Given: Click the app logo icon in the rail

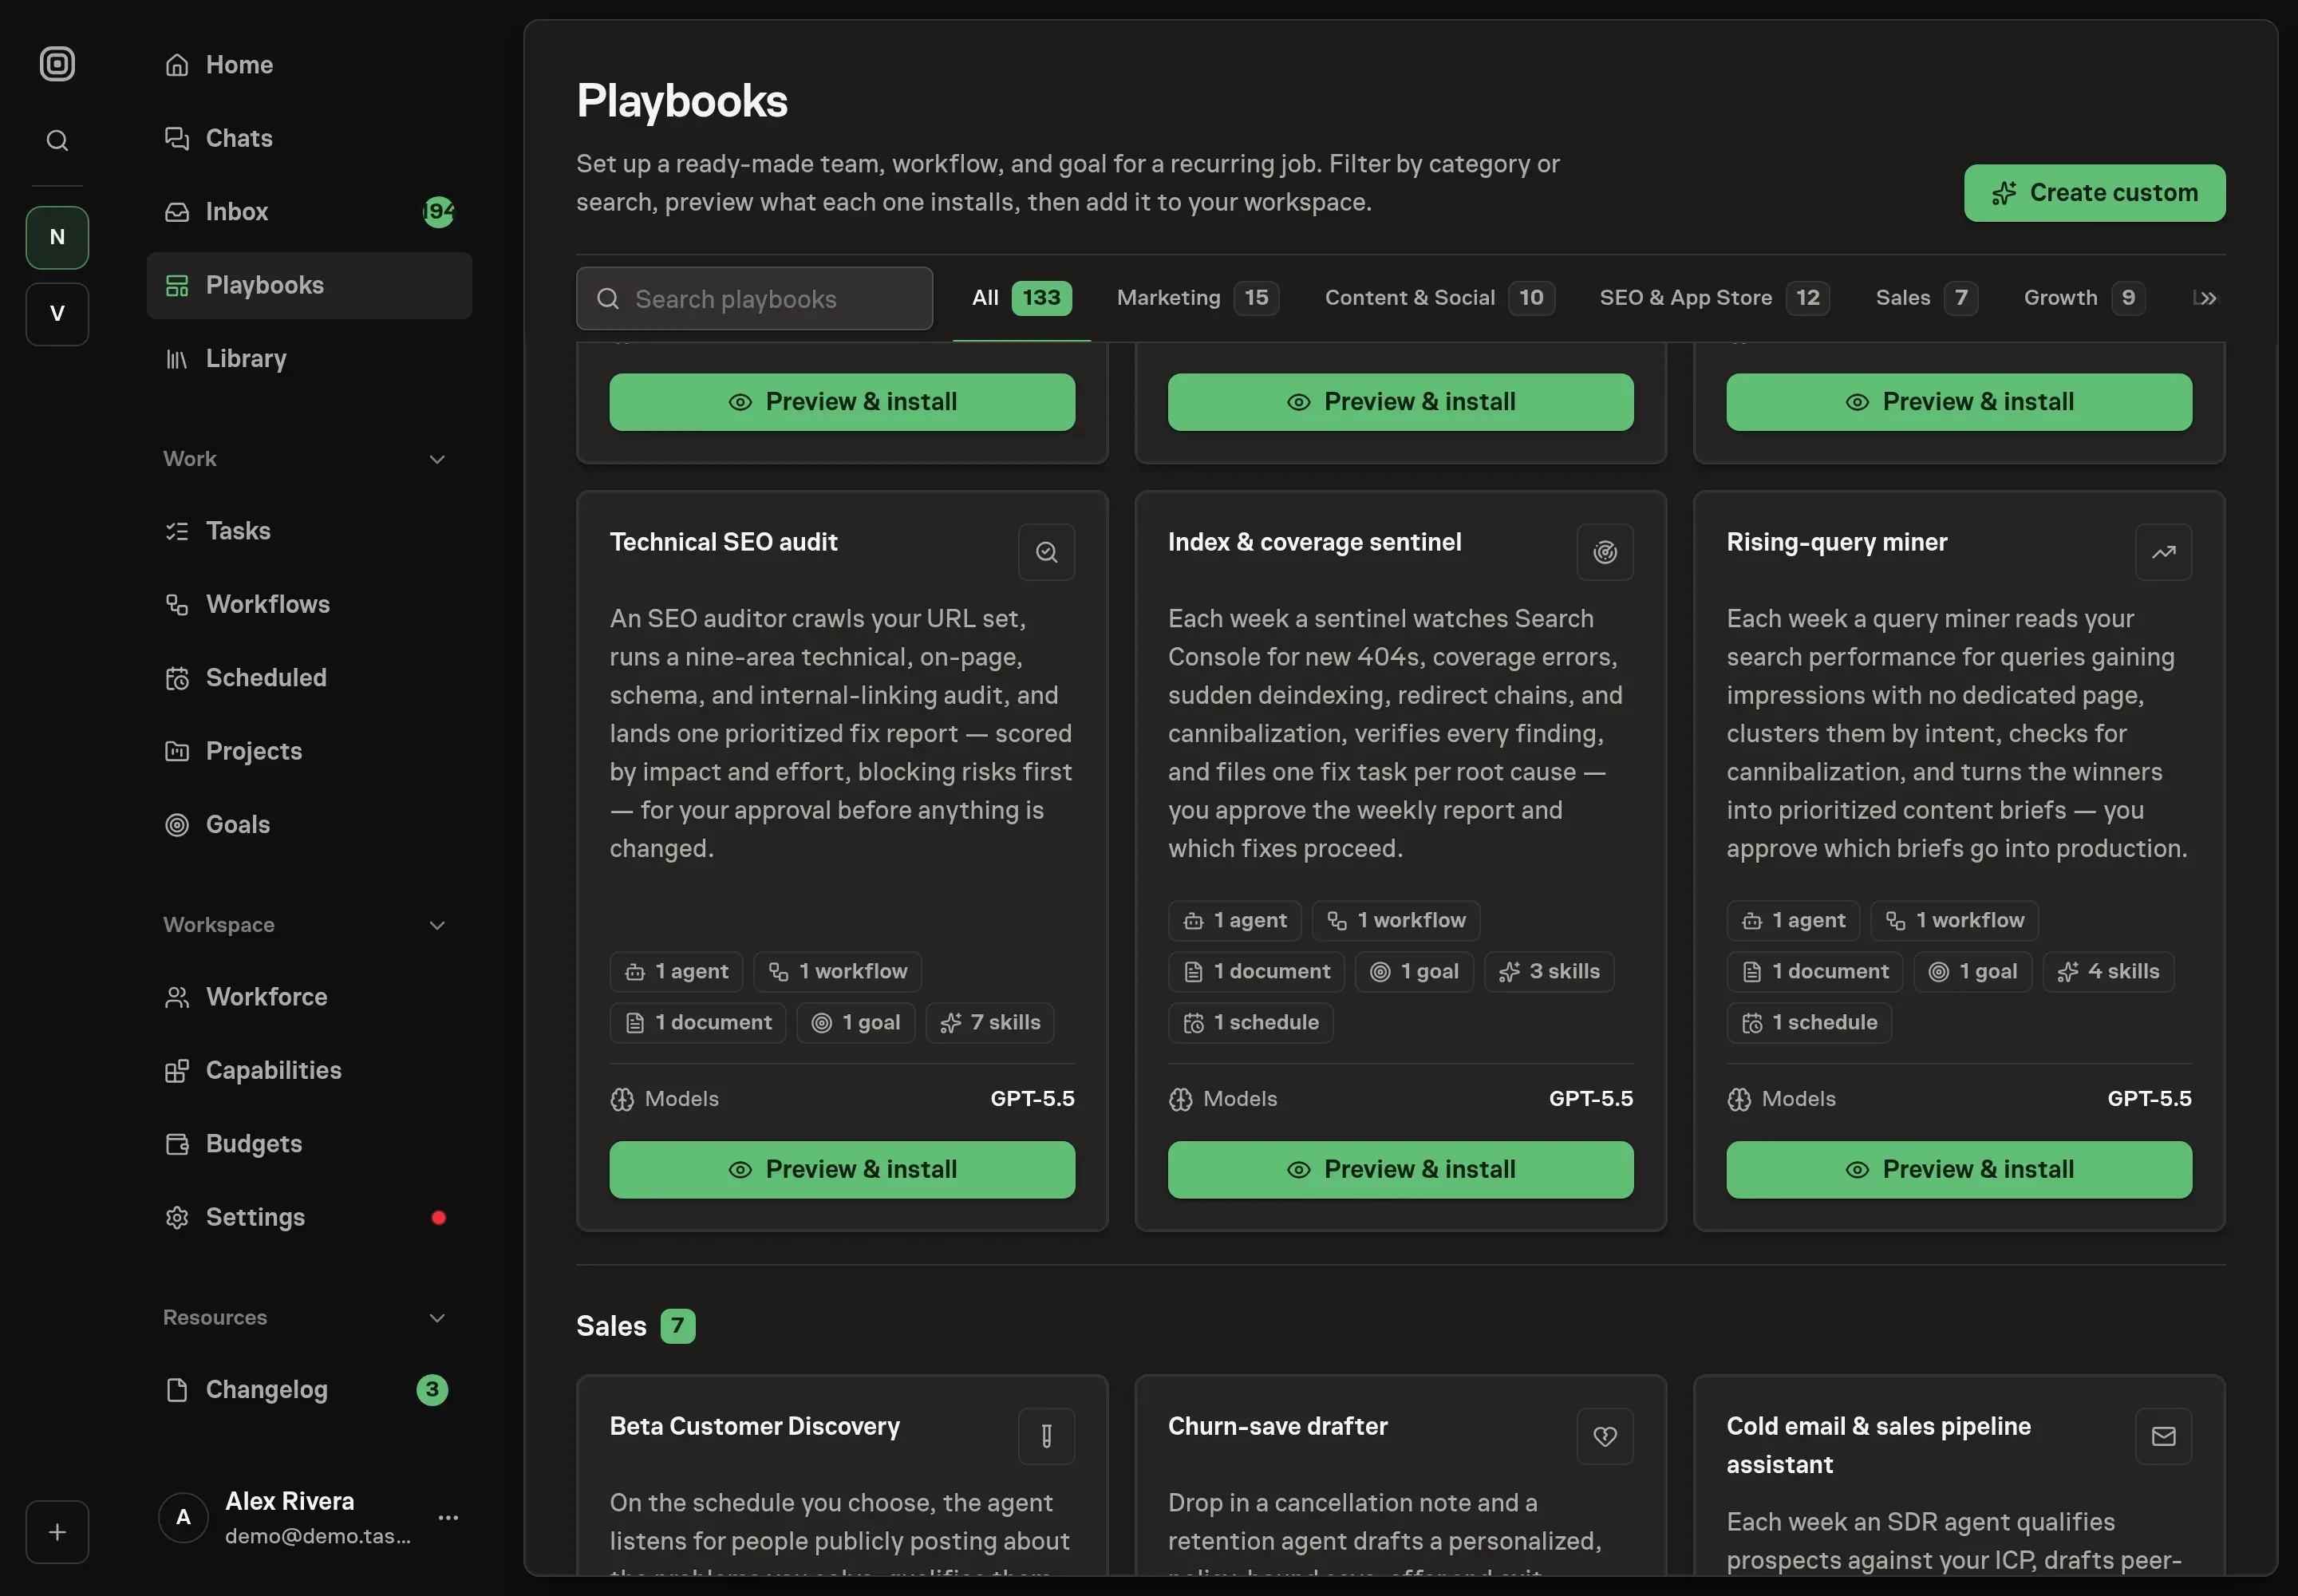Looking at the screenshot, I should coord(57,64).
